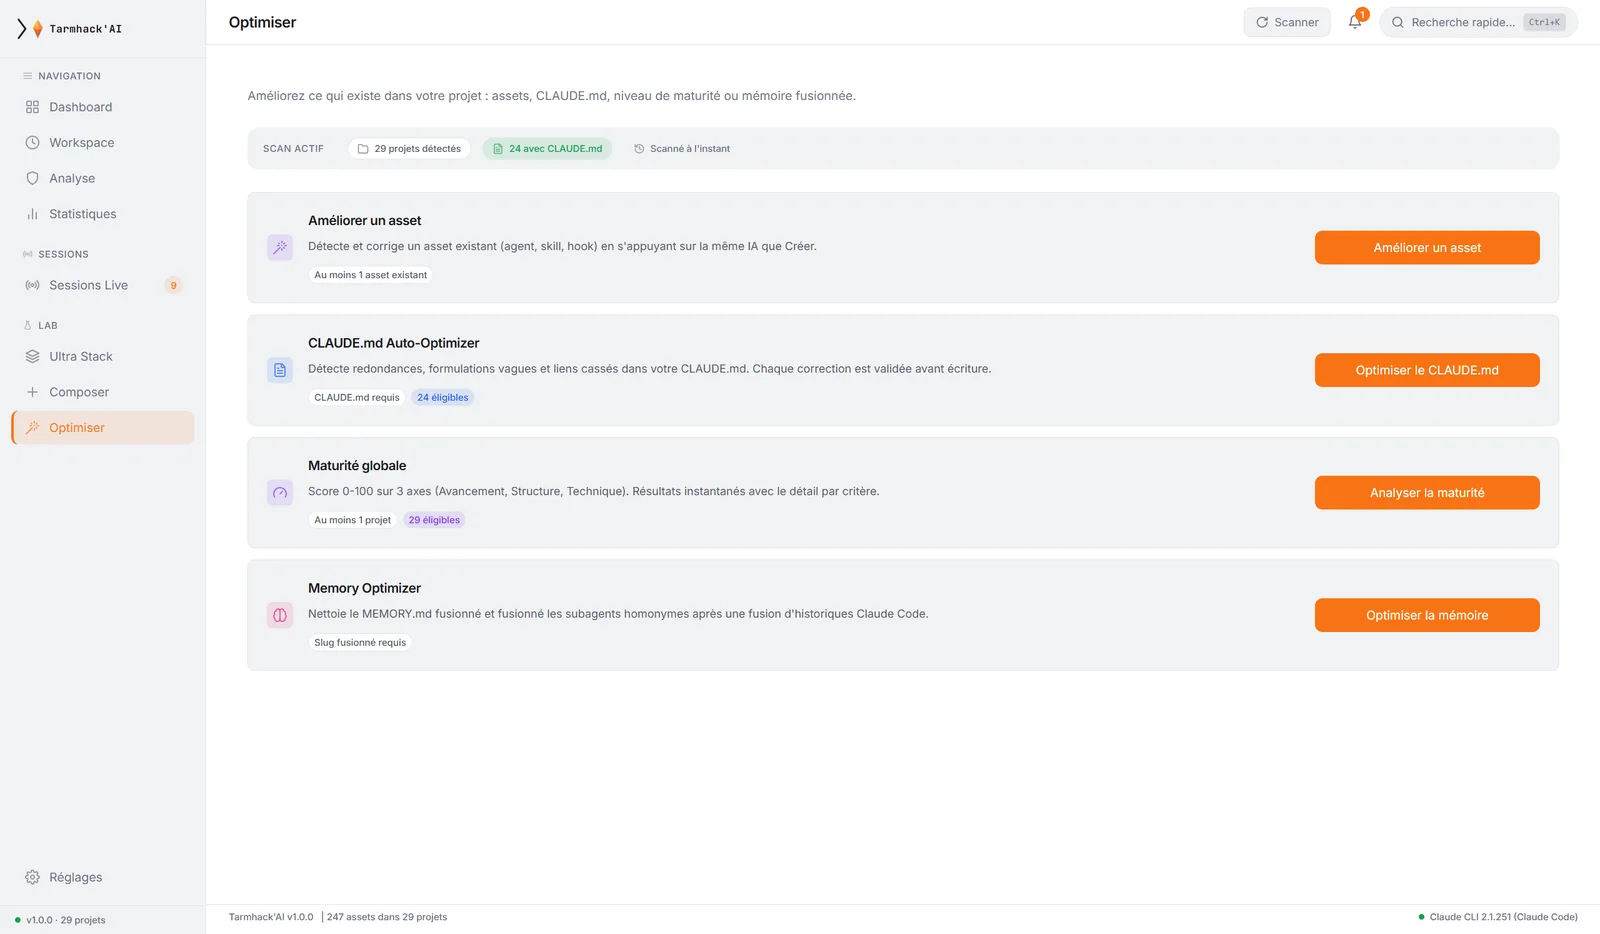Click the 'Optimiser la mémoire' button

[1427, 615]
